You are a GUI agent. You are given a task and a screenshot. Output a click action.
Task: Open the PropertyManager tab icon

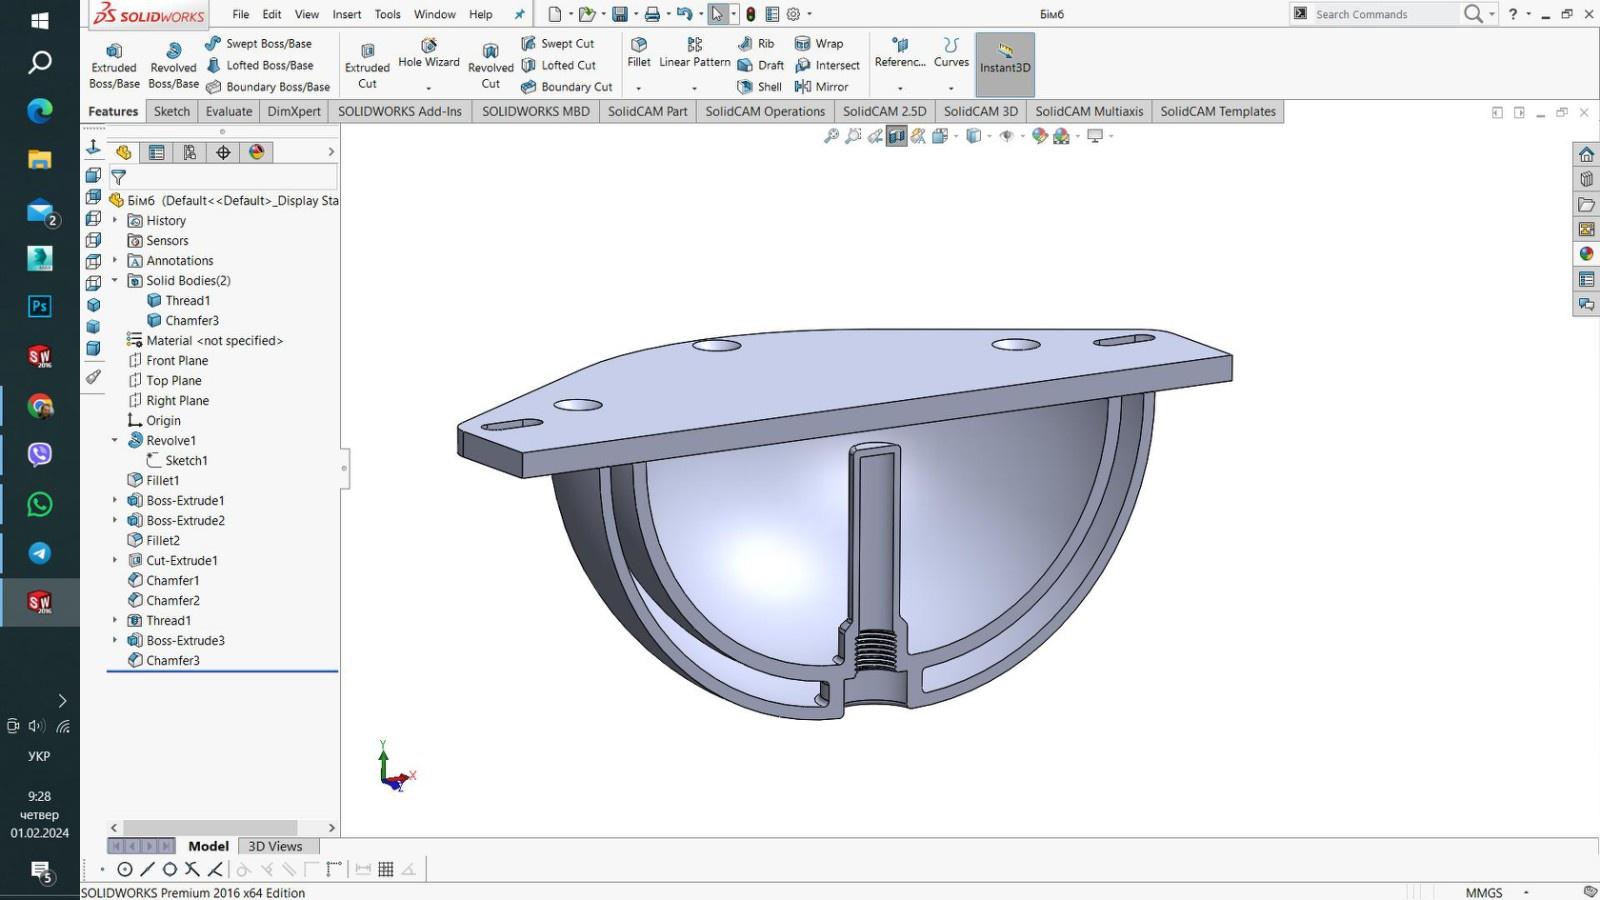(x=157, y=152)
